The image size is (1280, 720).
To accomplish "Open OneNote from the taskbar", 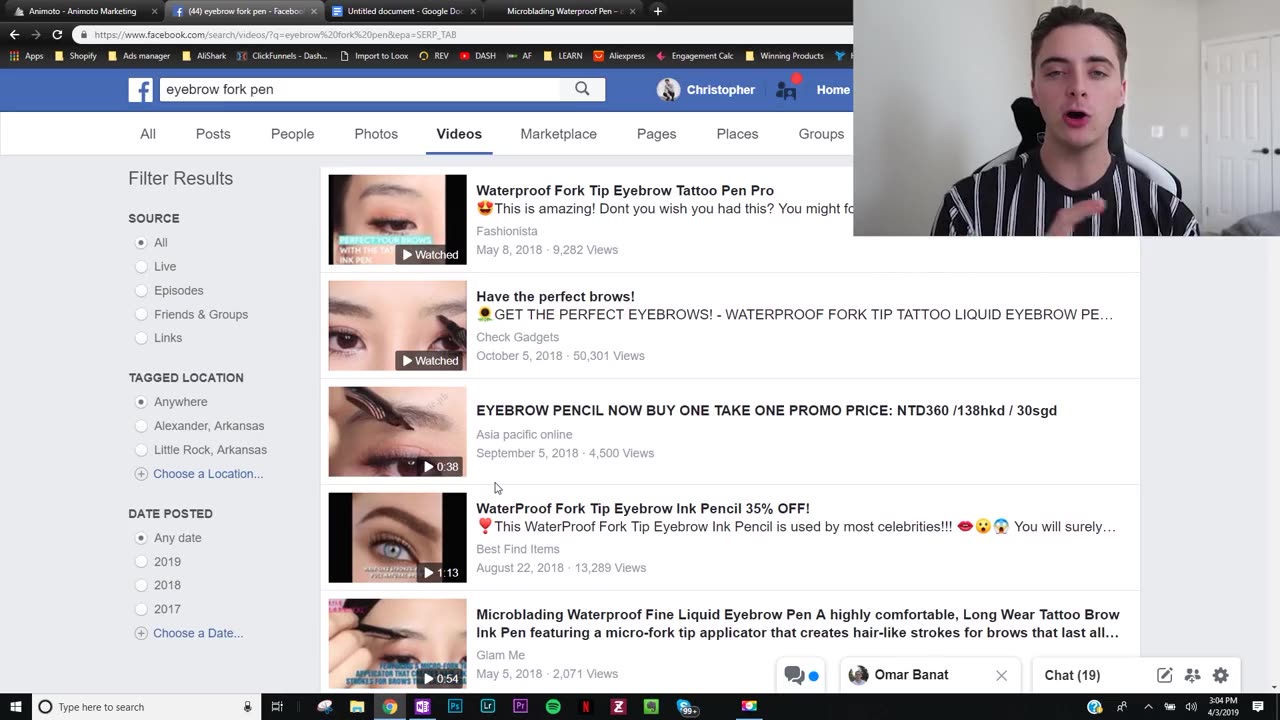I will tap(422, 707).
